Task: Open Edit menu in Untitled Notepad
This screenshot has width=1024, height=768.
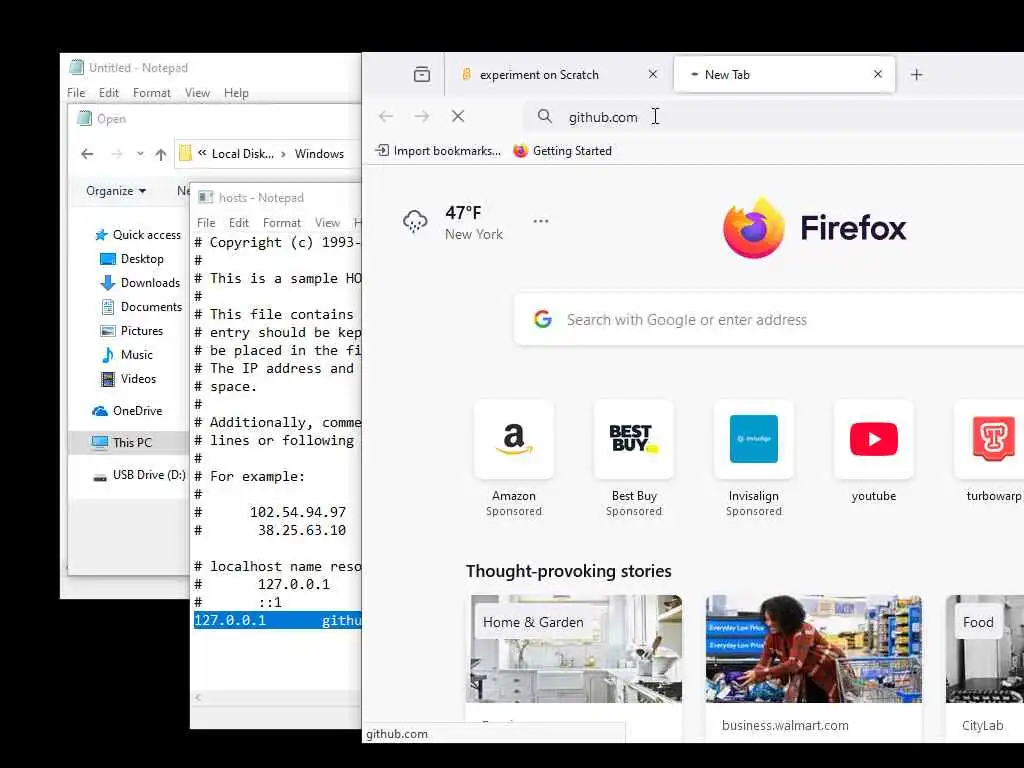Action: pos(108,93)
